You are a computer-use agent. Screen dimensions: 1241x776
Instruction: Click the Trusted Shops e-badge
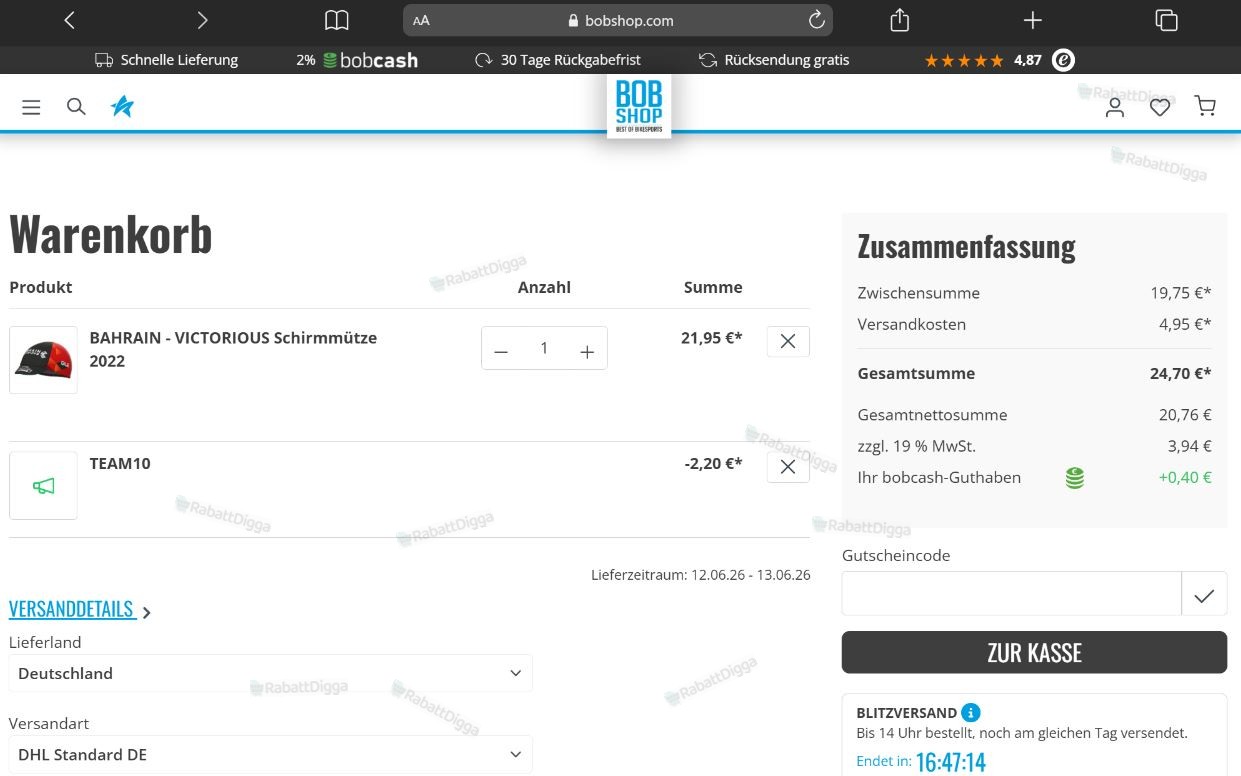pyautogui.click(x=1064, y=60)
